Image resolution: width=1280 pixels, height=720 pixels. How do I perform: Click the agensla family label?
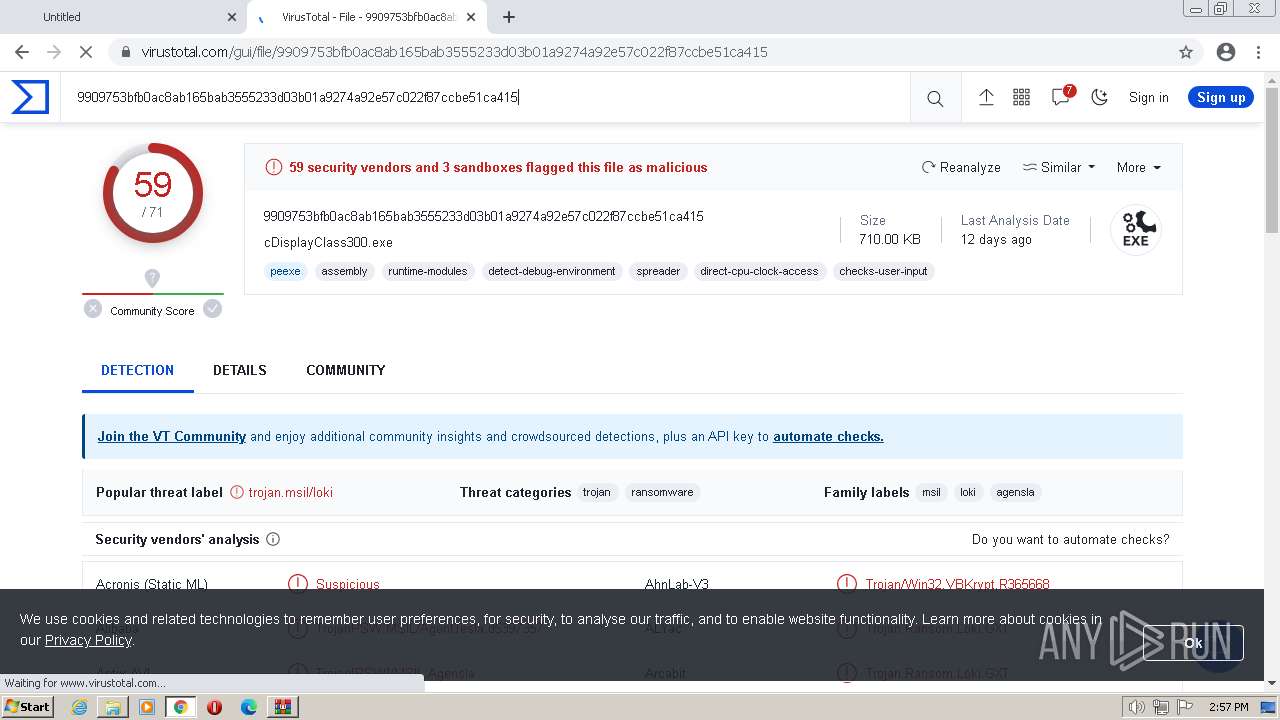(1015, 492)
